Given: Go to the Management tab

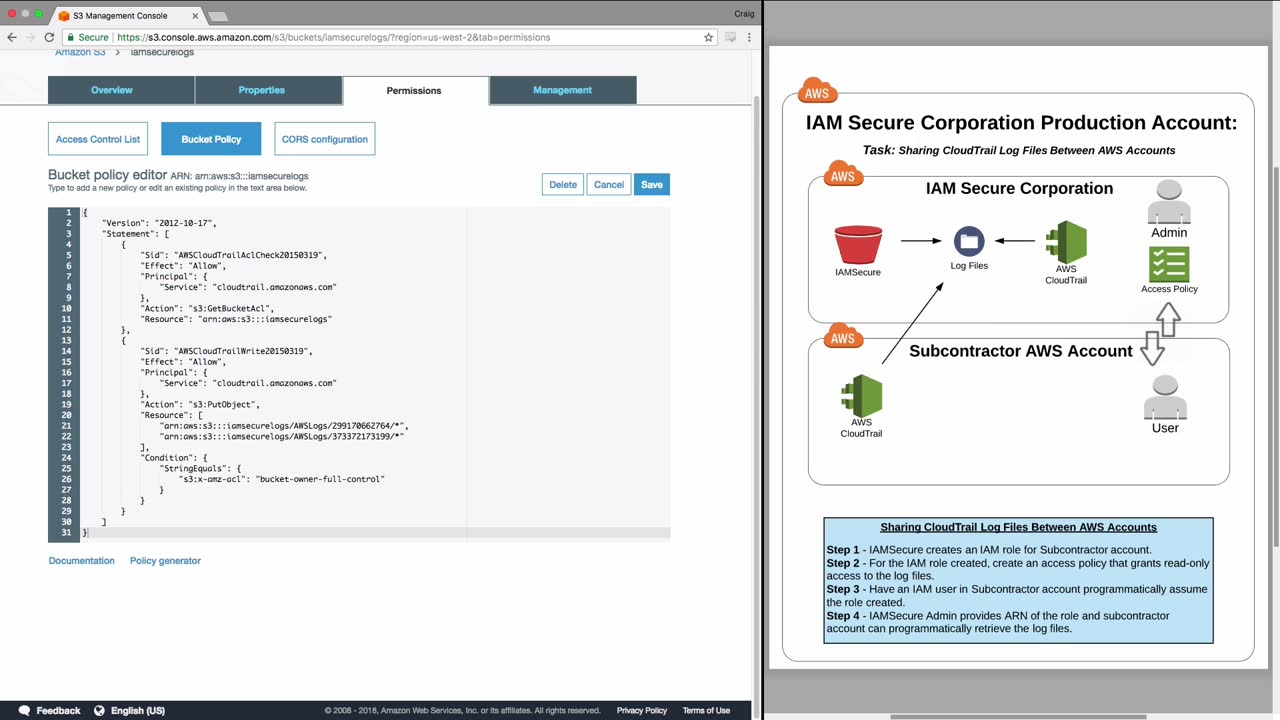Looking at the screenshot, I should (562, 90).
